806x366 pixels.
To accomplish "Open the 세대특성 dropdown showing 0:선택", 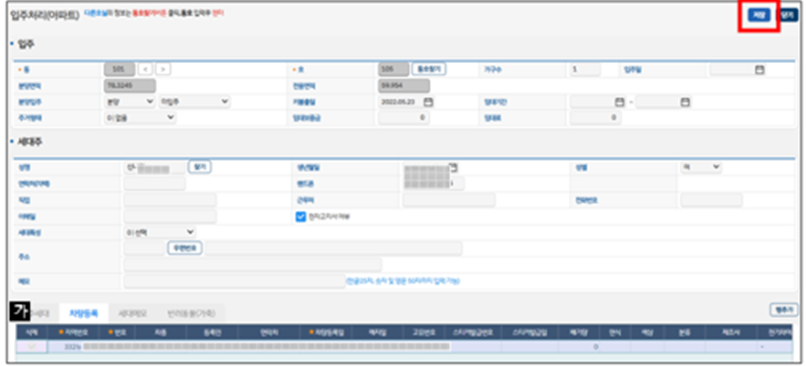I will tap(160, 232).
